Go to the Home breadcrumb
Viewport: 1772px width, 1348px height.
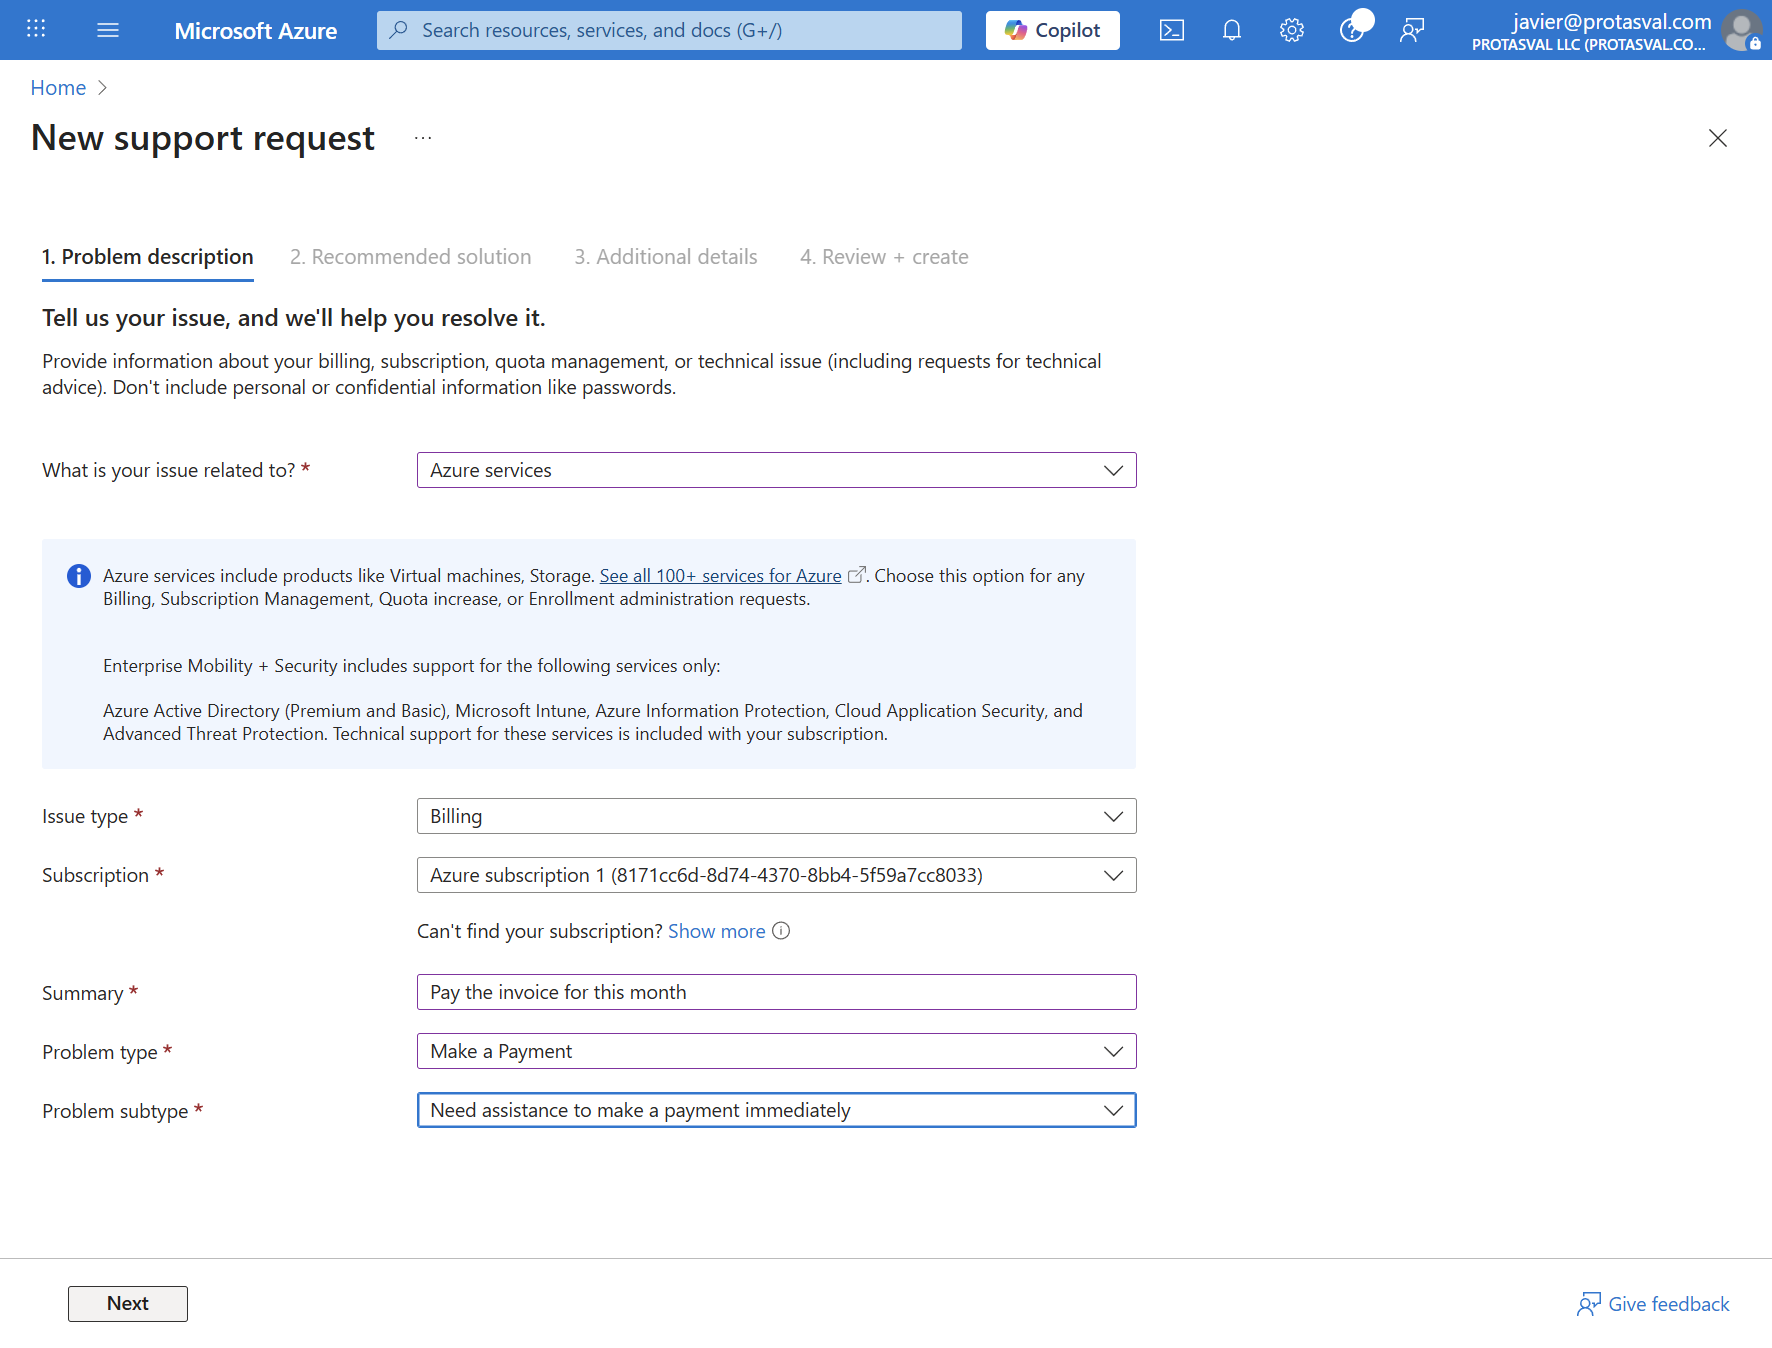tap(58, 88)
